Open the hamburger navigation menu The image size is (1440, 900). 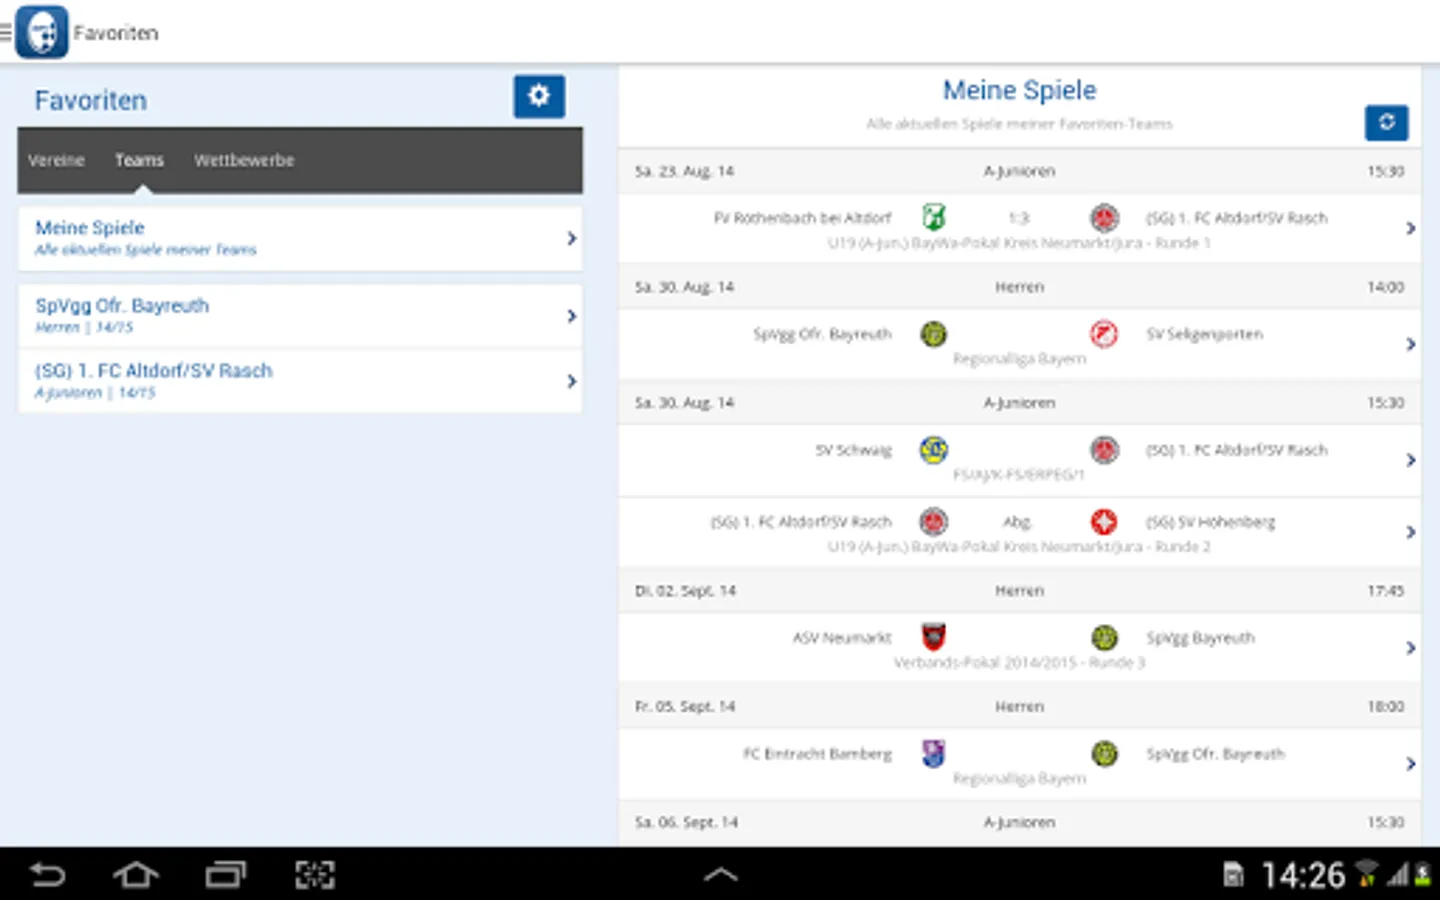click(x=6, y=33)
